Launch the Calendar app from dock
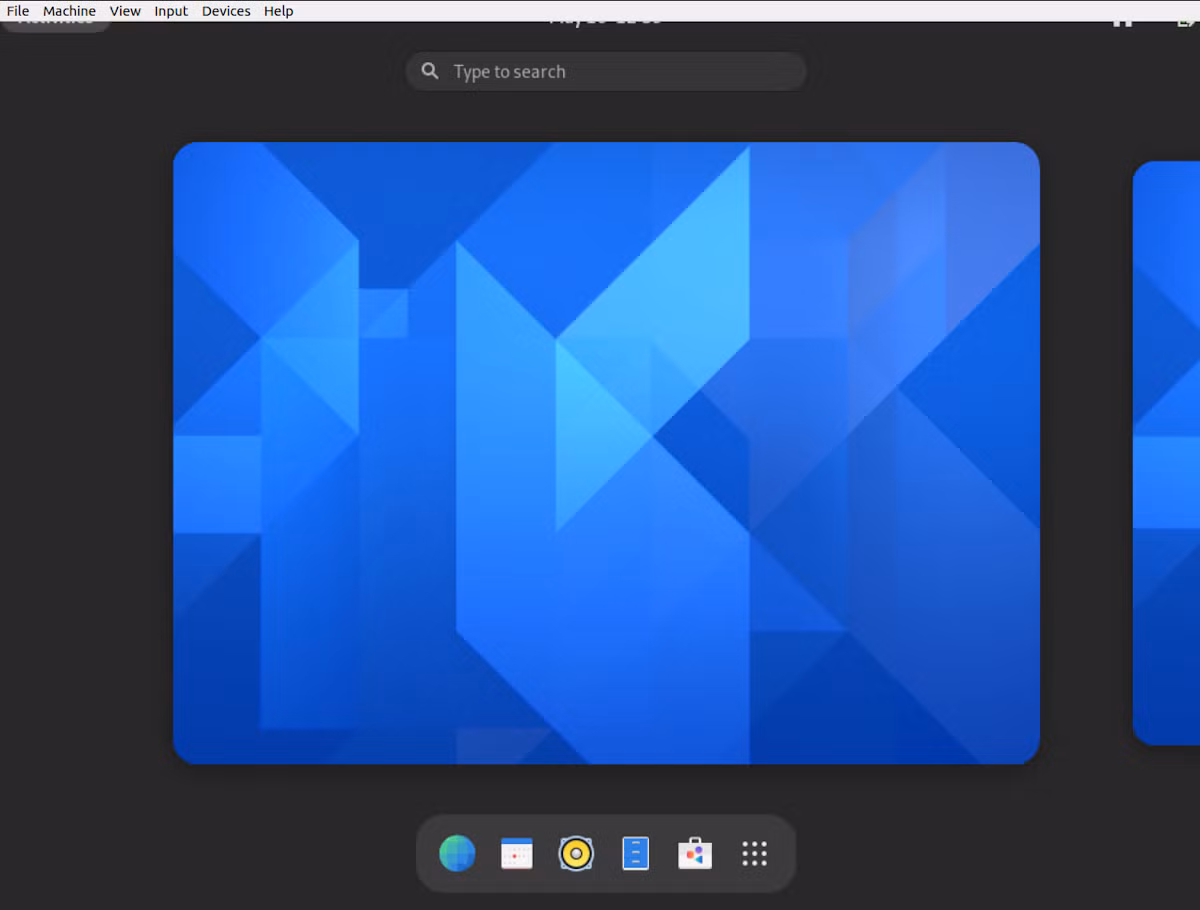The height and width of the screenshot is (910, 1200). (516, 853)
